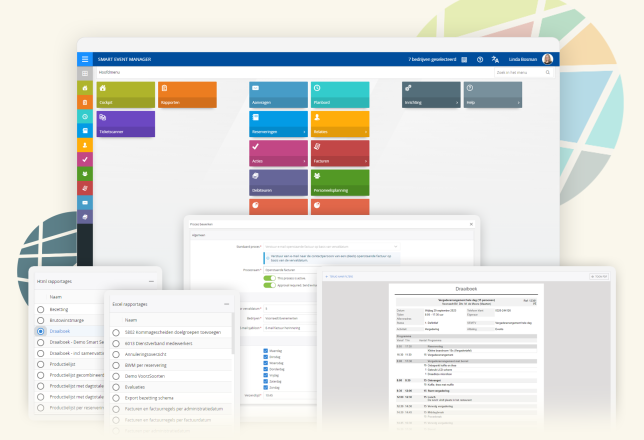This screenshot has height=440, width=644.
Task: Collapse the Html rapportages panel
Action: [x=151, y=281]
